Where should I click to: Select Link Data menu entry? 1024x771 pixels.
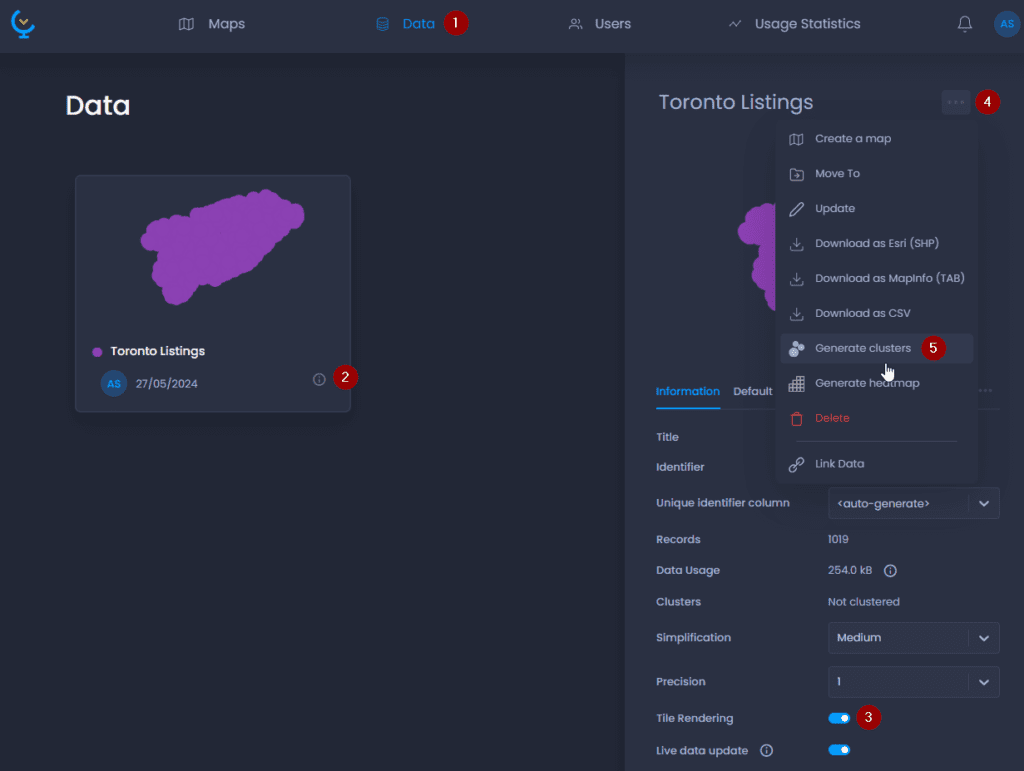876,464
